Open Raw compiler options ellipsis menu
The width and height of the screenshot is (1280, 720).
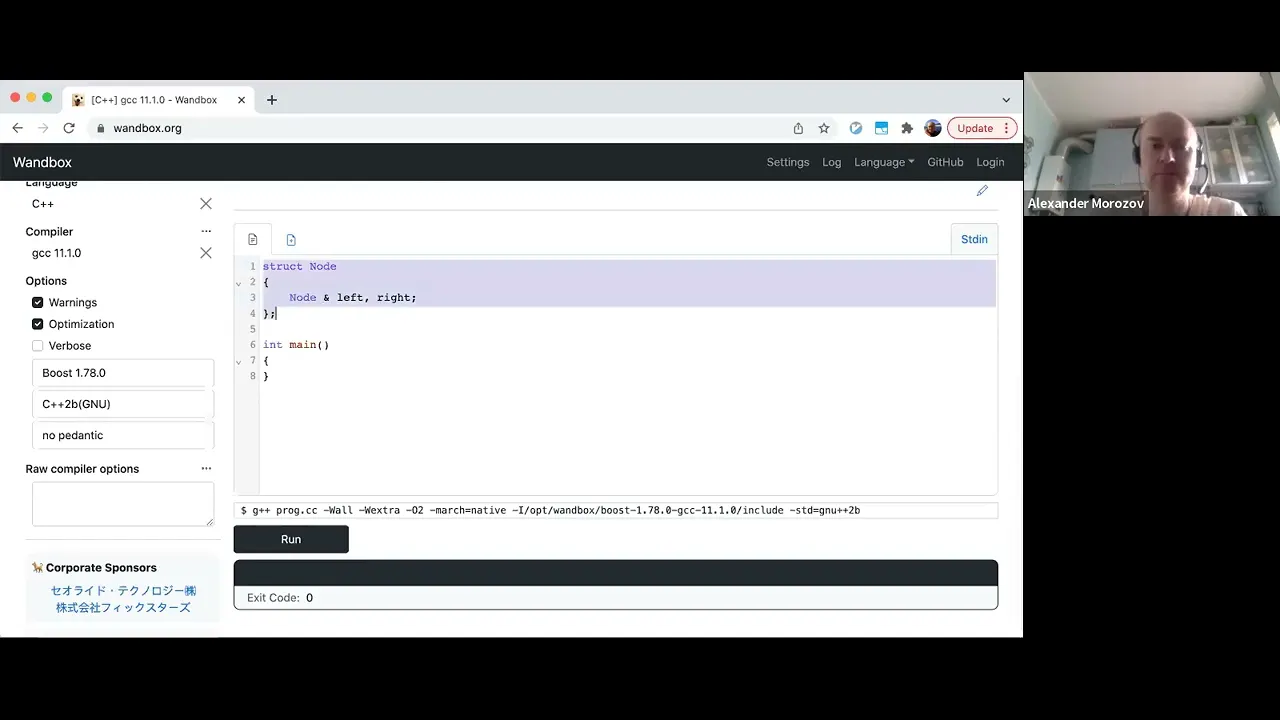(206, 468)
